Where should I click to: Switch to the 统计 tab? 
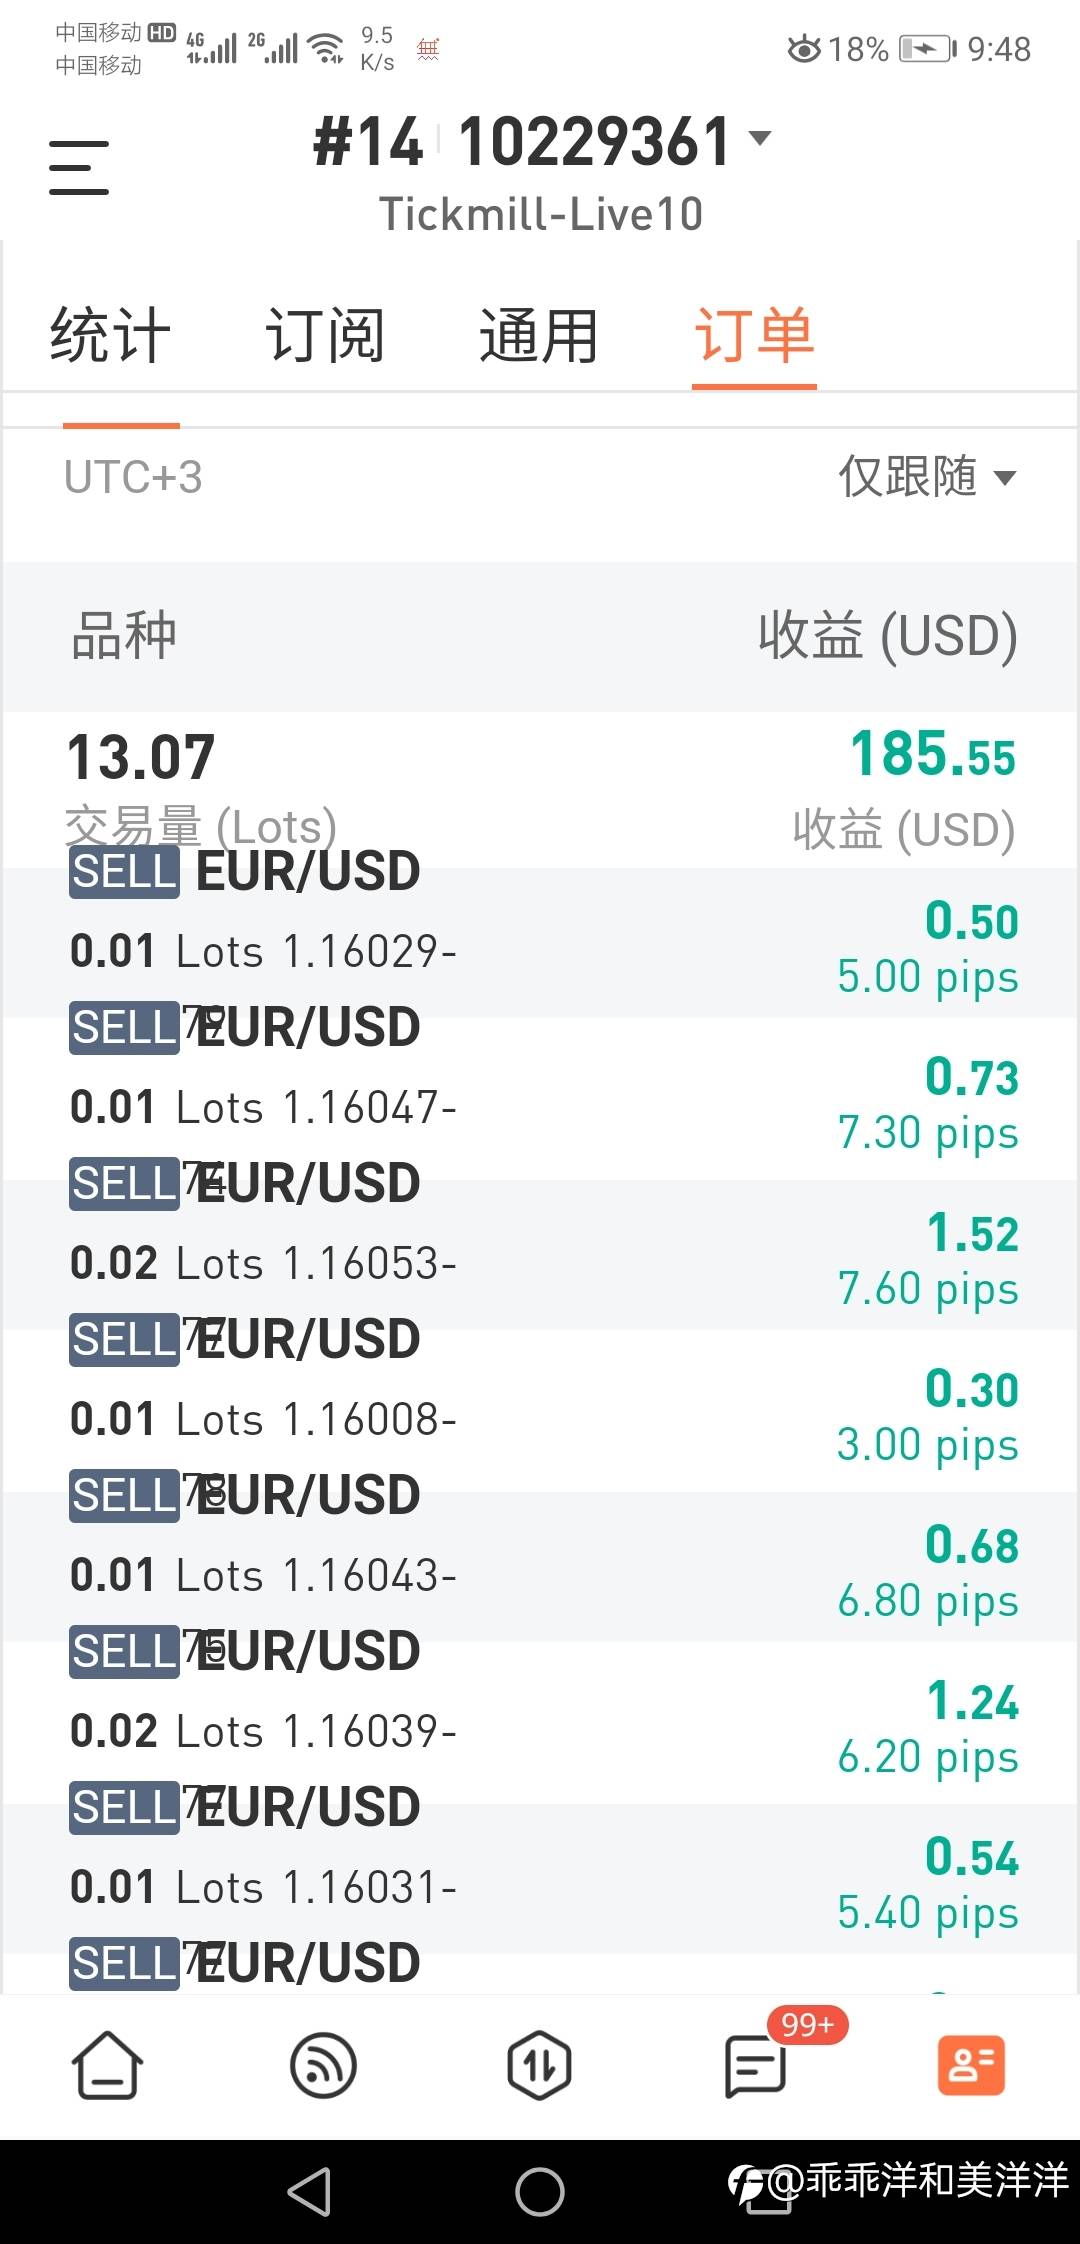(x=110, y=336)
